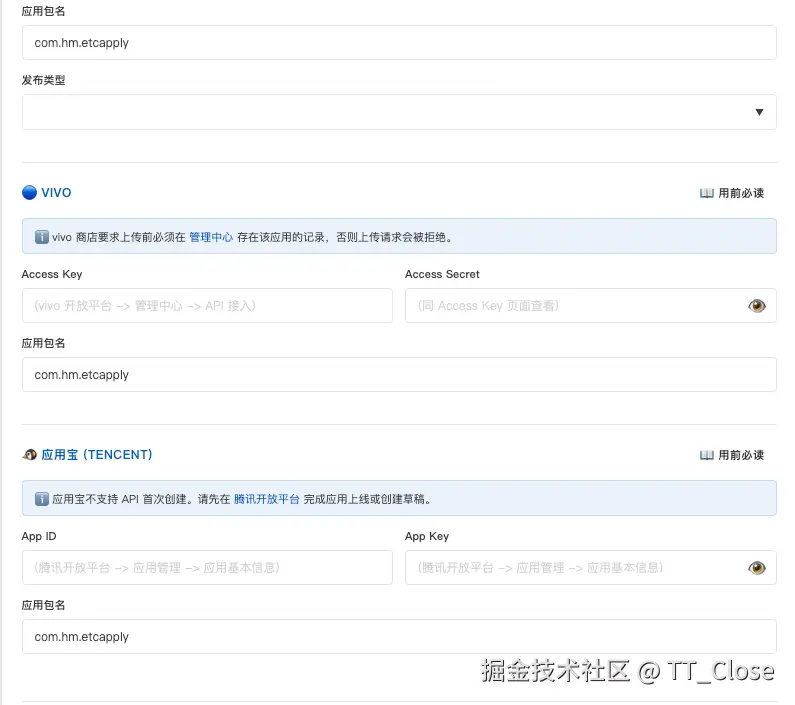Click book icon beside VIVO 用前必读
The height and width of the screenshot is (705, 795).
(x=707, y=193)
